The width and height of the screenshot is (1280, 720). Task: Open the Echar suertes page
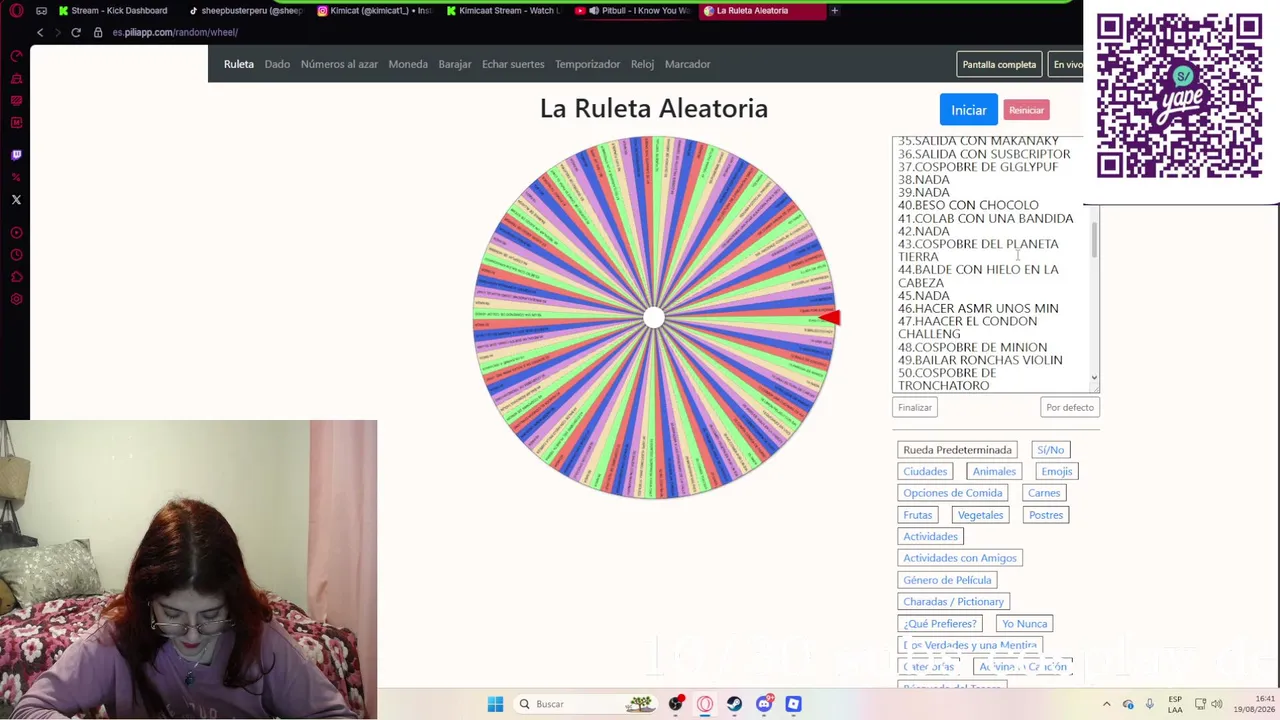pyautogui.click(x=513, y=64)
